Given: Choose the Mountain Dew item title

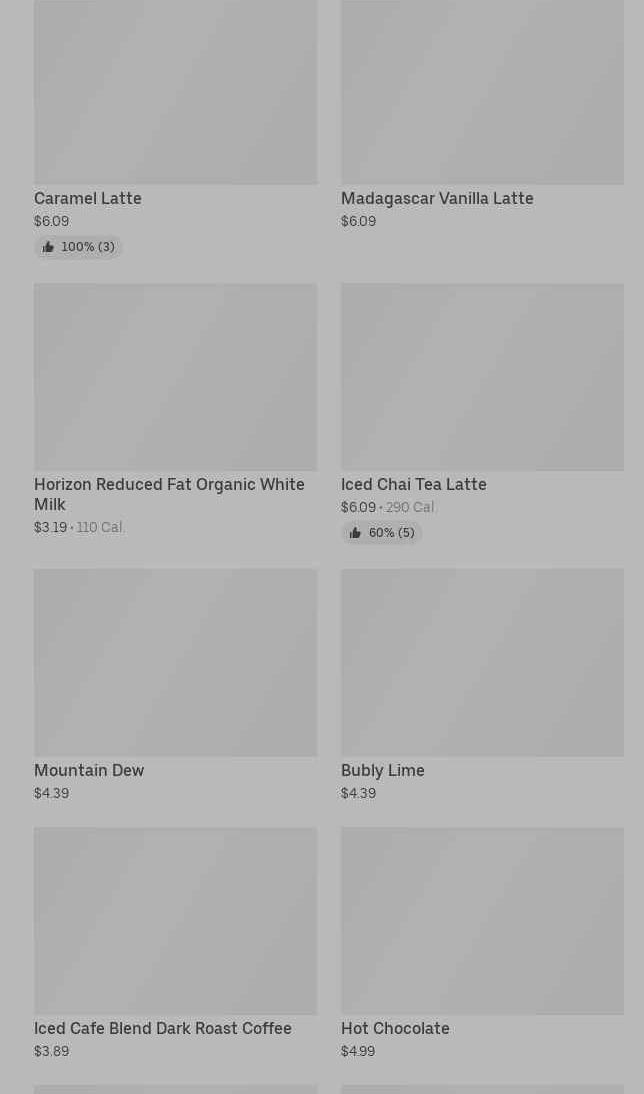Looking at the screenshot, I should point(89,770).
